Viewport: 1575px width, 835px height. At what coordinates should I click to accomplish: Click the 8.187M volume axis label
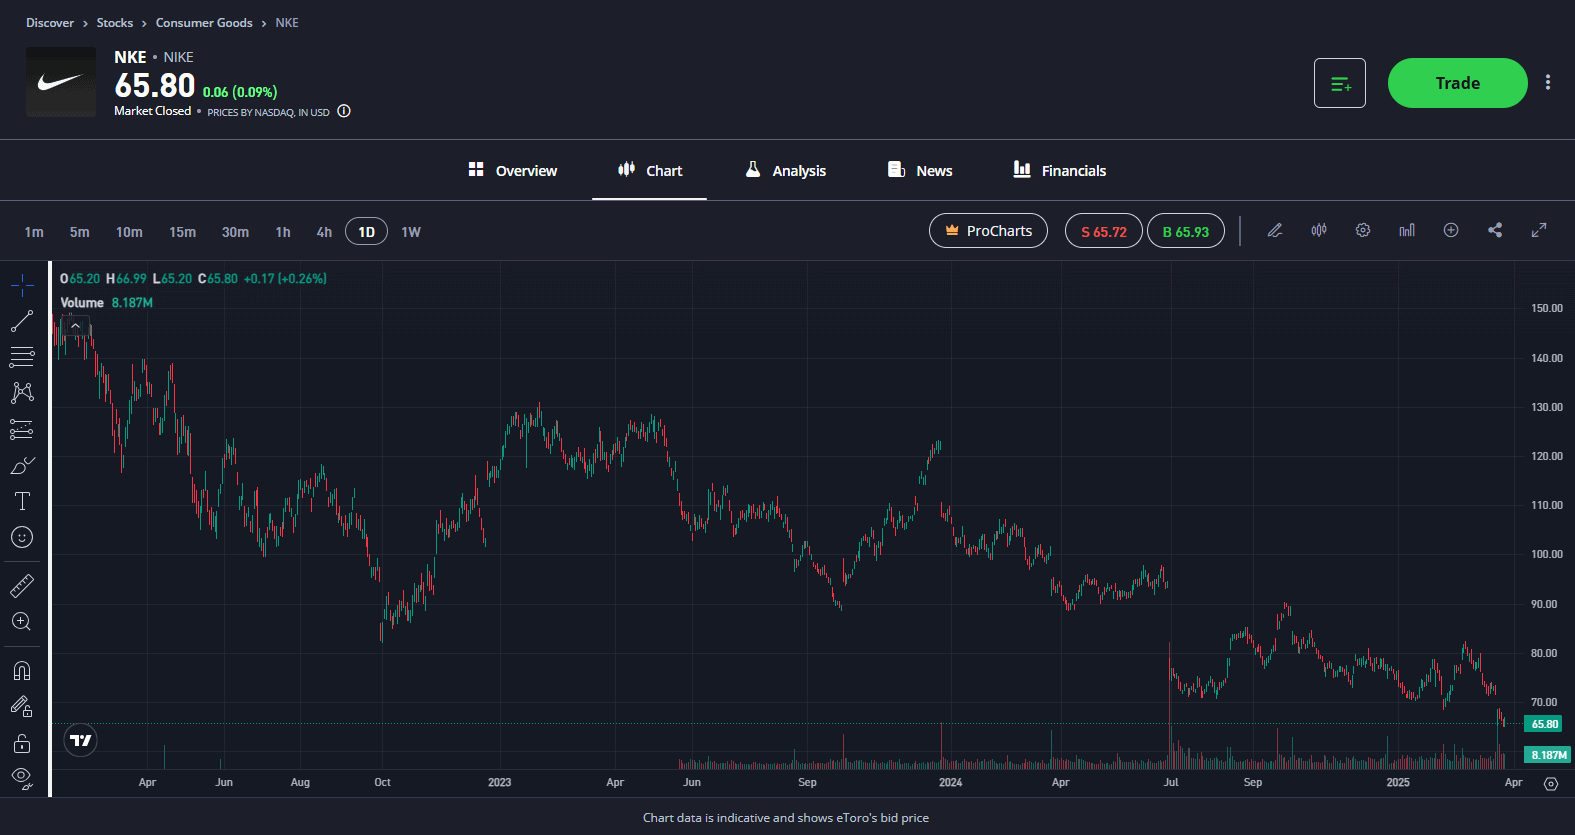tap(1548, 755)
